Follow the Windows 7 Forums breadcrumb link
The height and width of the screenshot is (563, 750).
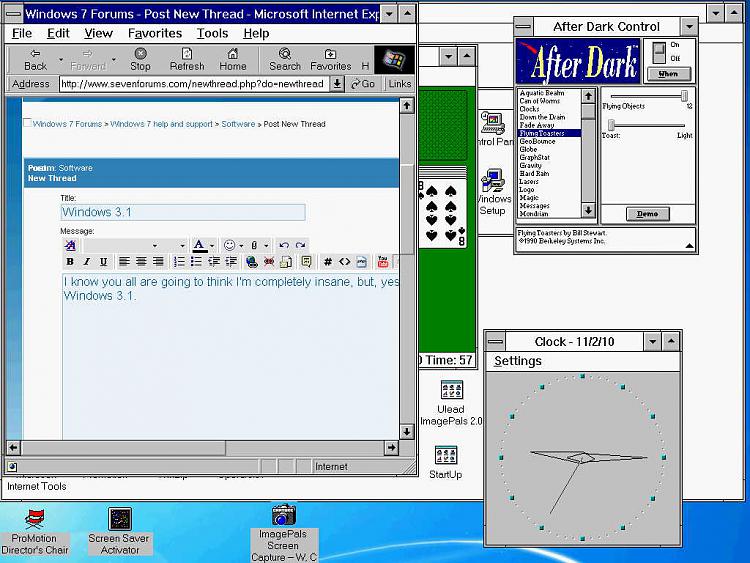67,124
